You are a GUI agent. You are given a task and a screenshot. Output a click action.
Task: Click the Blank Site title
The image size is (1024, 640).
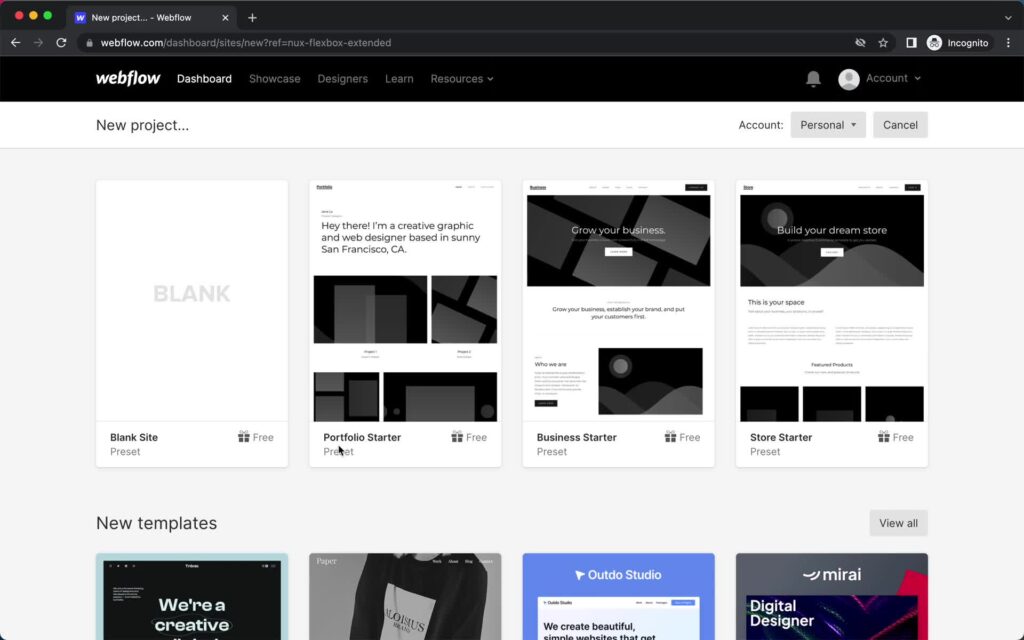(x=134, y=437)
